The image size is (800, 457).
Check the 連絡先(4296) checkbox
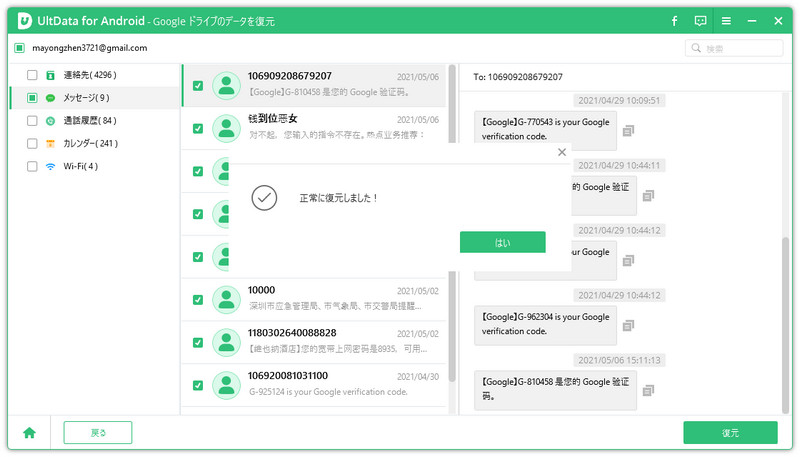pyautogui.click(x=32, y=75)
